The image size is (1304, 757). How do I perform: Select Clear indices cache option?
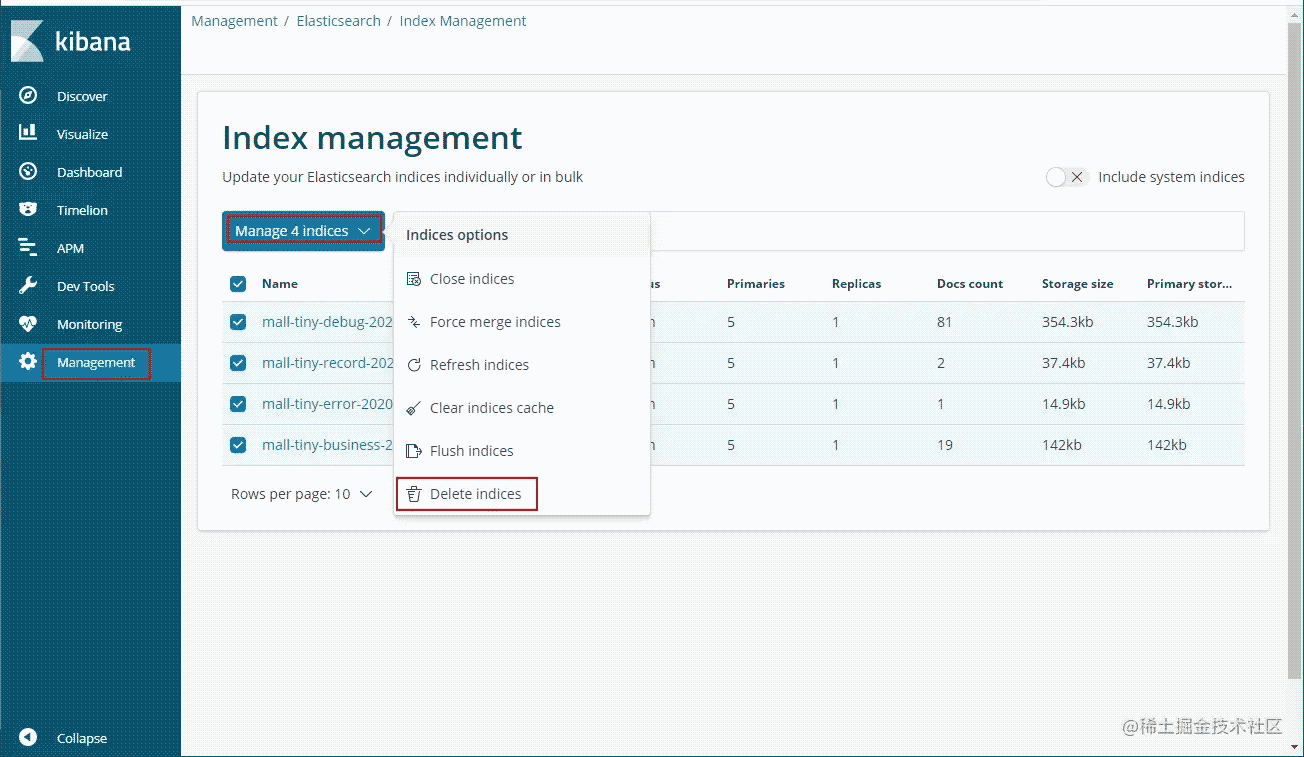[x=491, y=408]
